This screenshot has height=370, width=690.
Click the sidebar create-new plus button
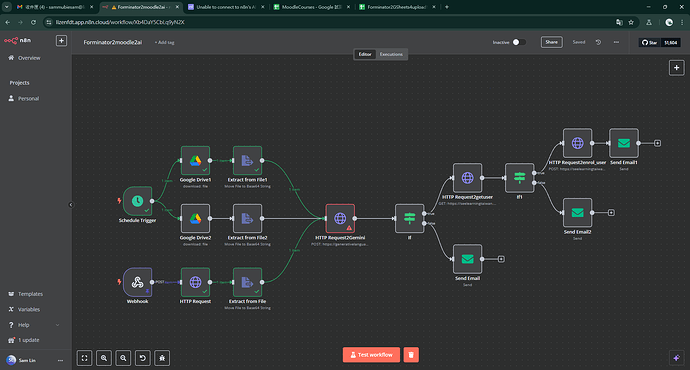[61, 40]
